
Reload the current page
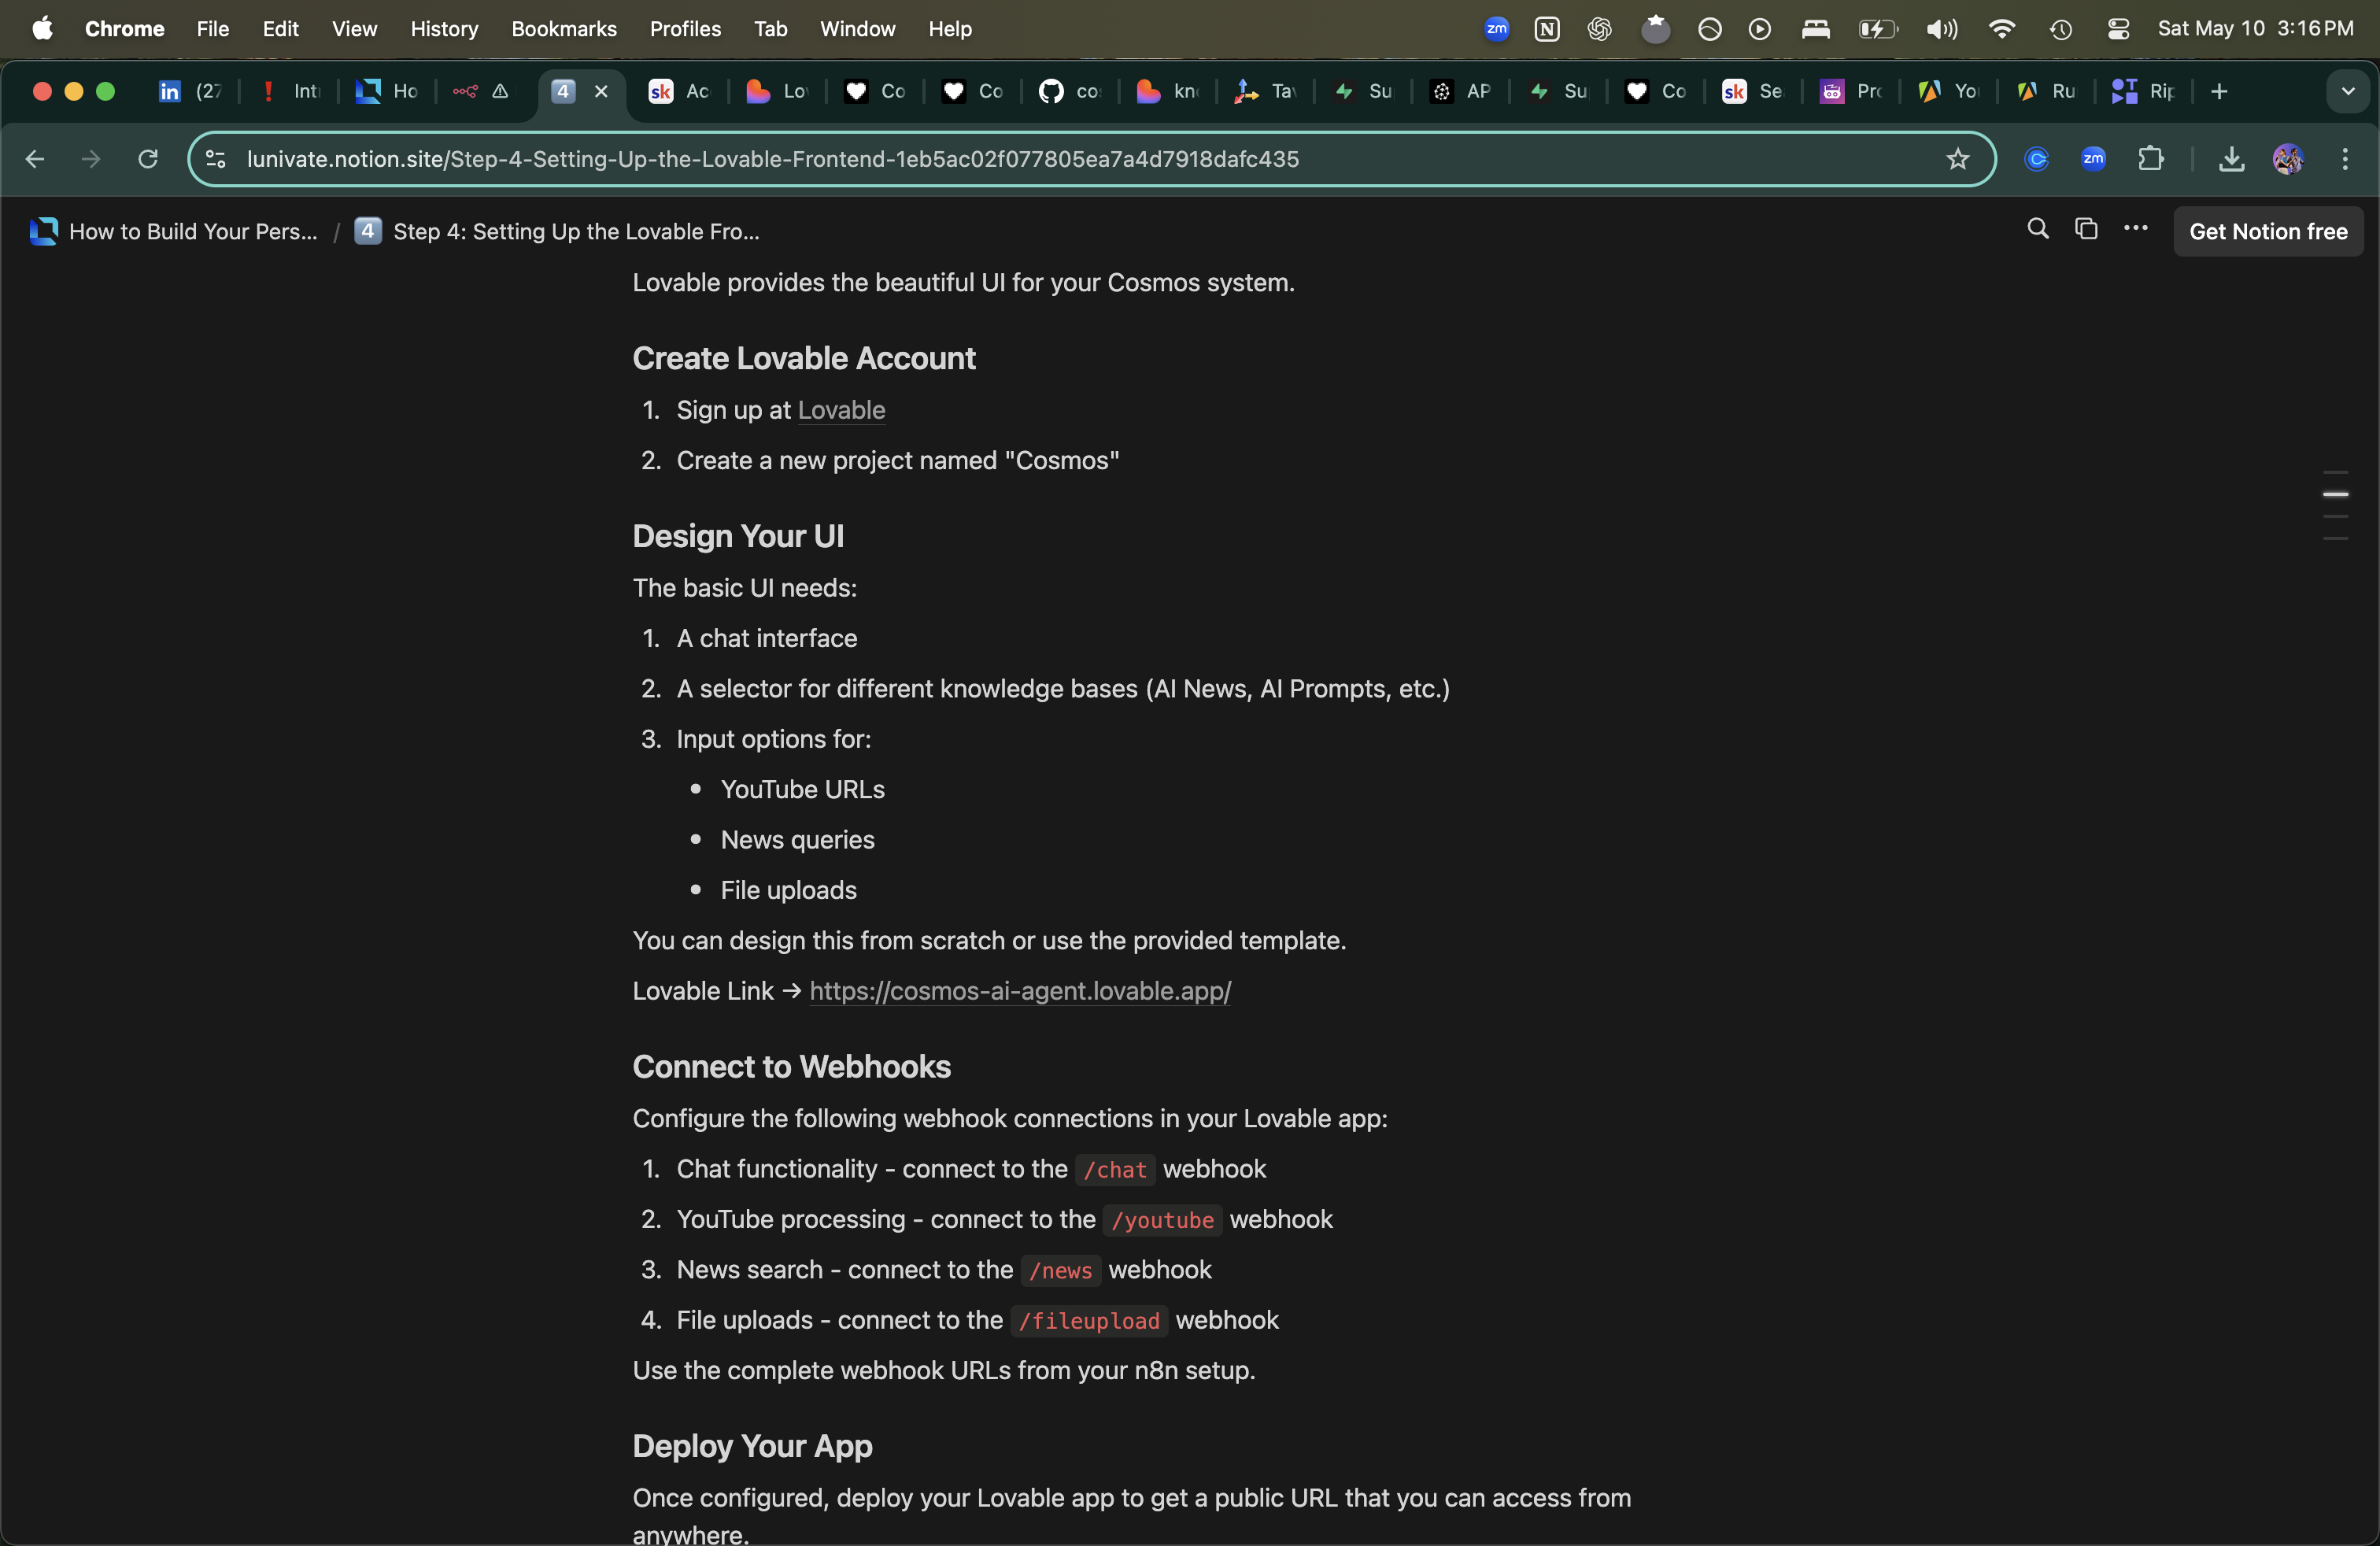click(147, 159)
